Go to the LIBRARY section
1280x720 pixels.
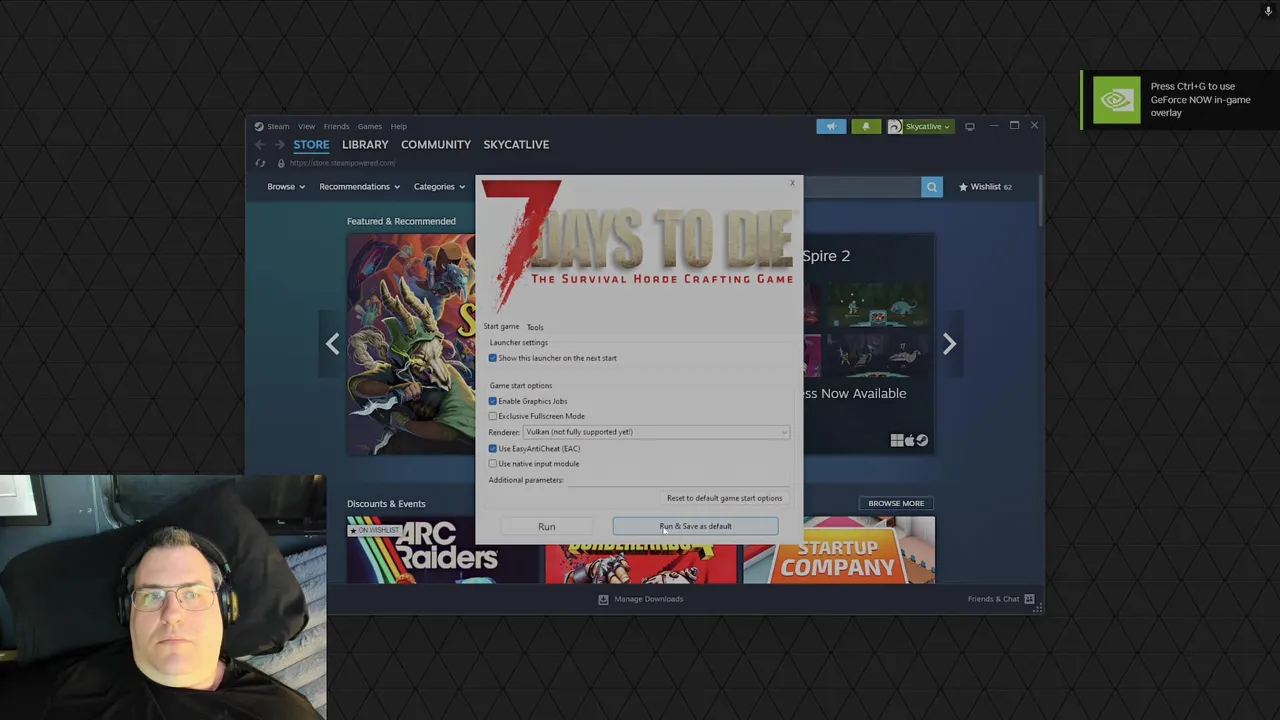[365, 145]
